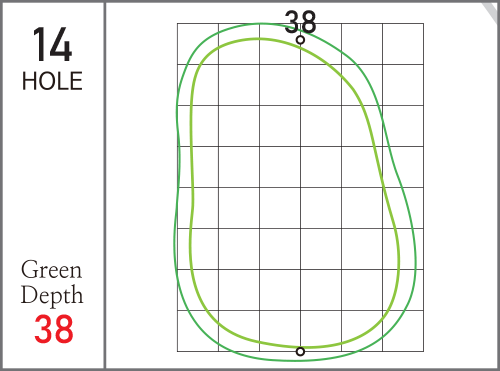500x371 pixels.
Task: Select the red 38 green depth value
Action: tap(54, 329)
